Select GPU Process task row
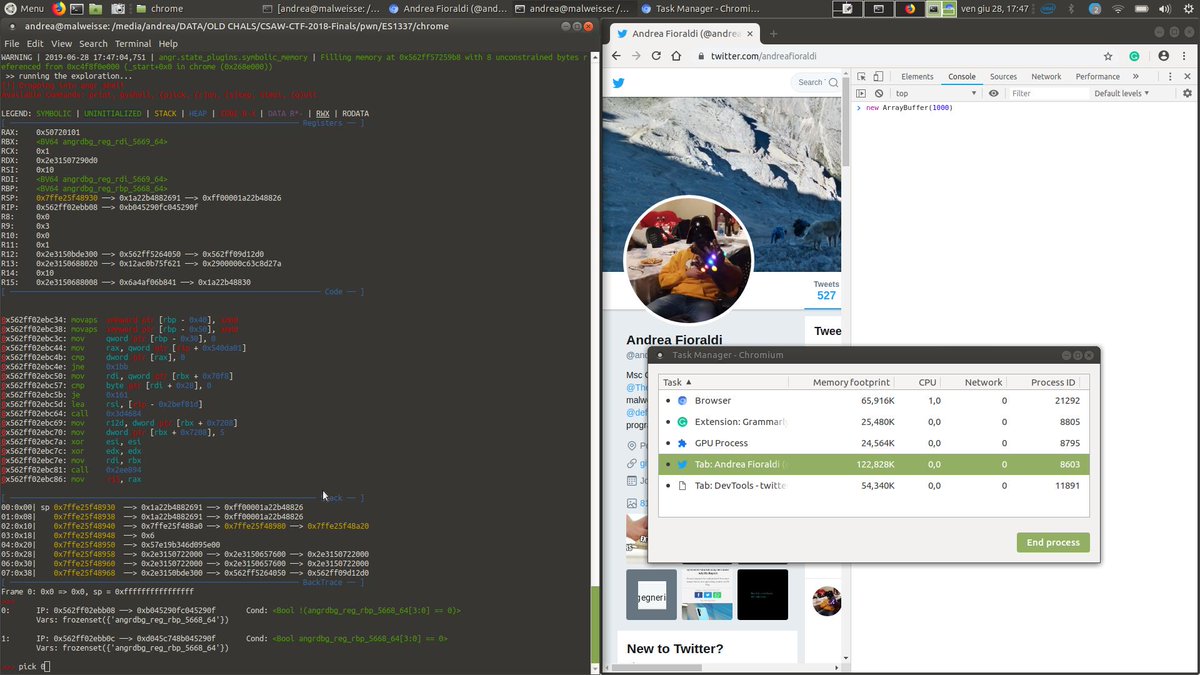 (874, 443)
